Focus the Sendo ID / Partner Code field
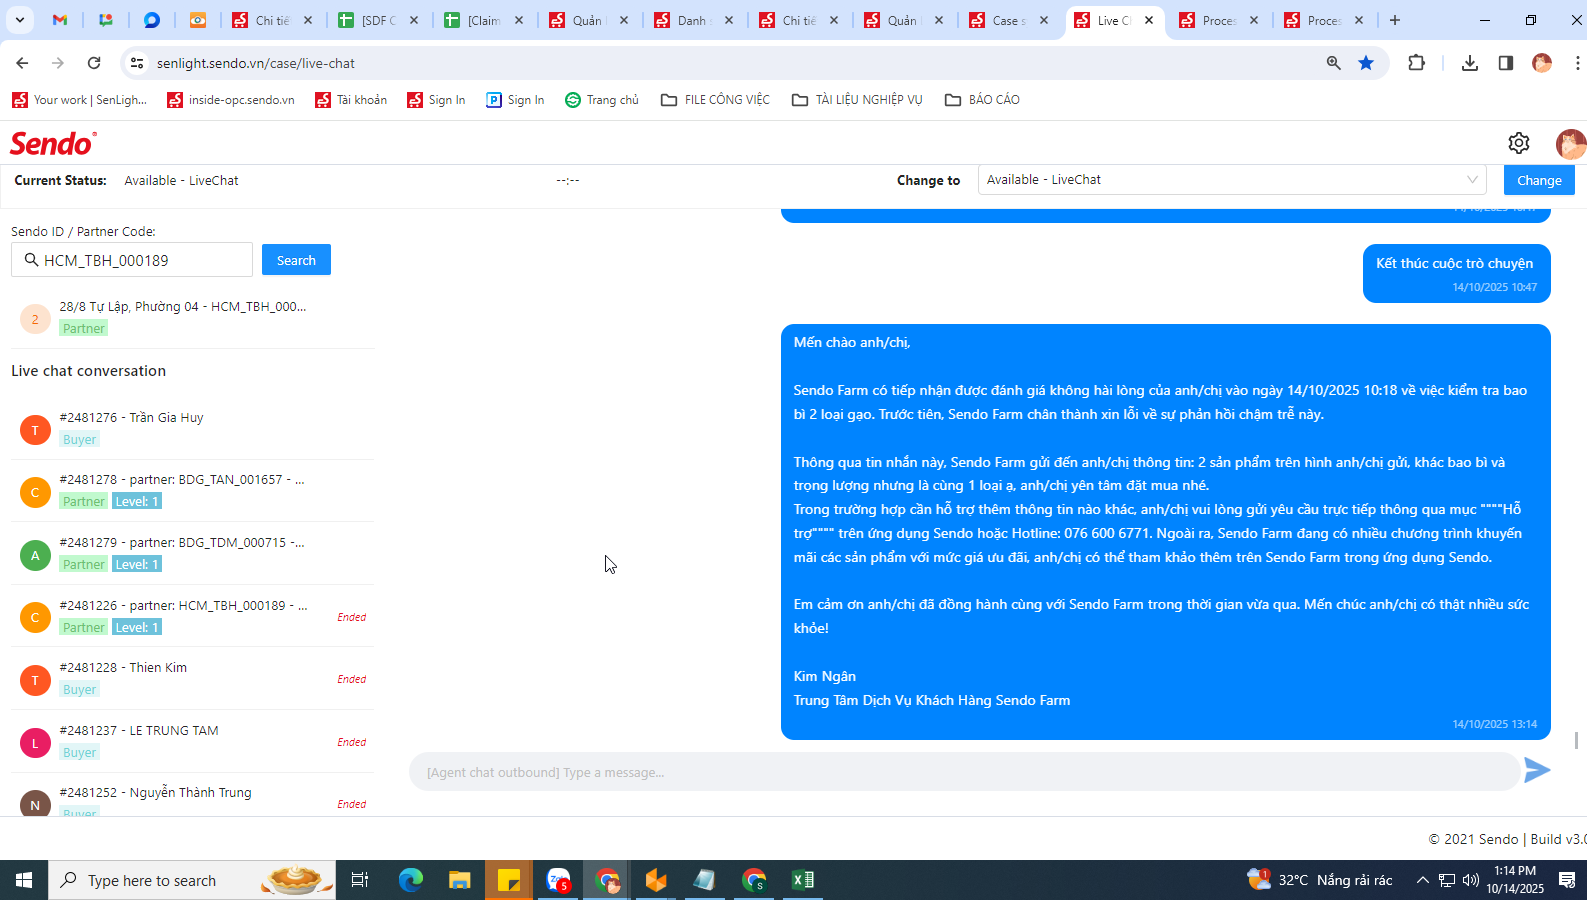 click(132, 260)
